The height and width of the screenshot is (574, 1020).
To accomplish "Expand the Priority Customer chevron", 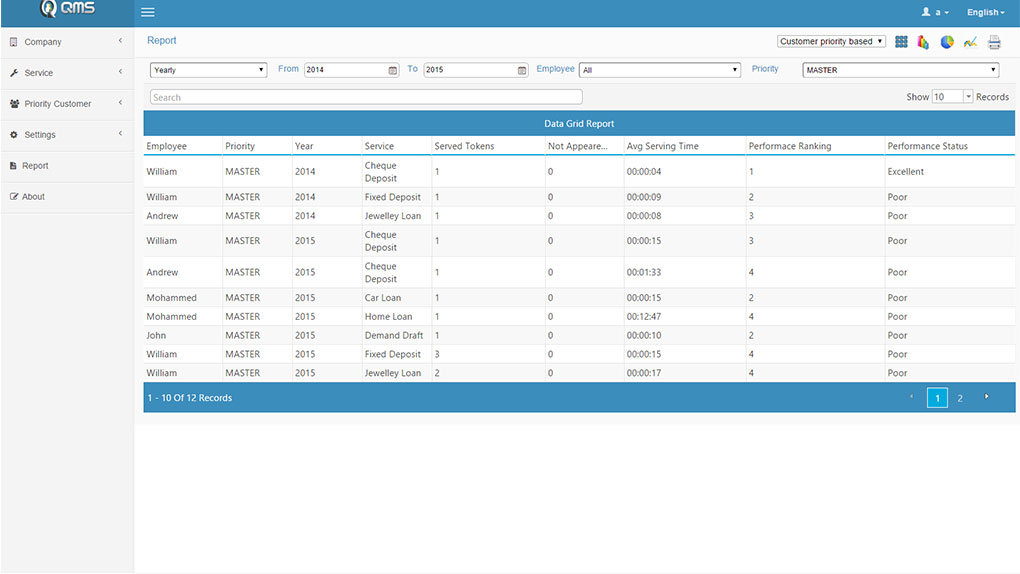I will pyautogui.click(x=120, y=102).
